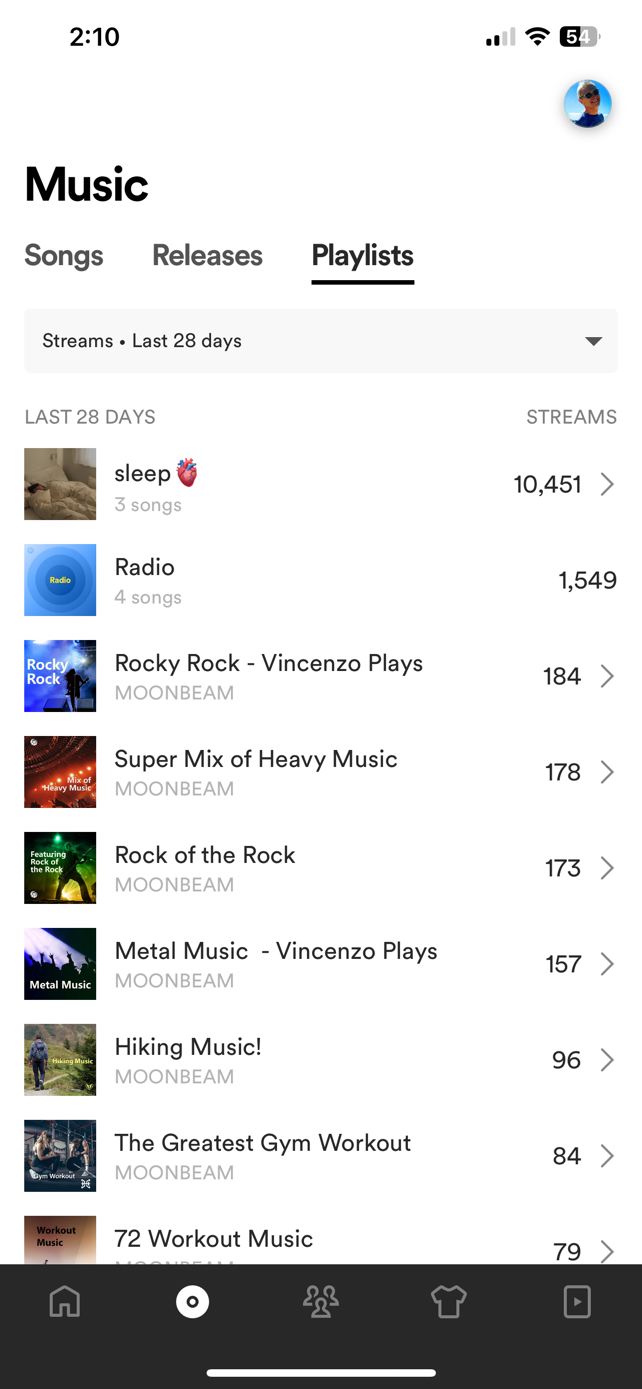Open Rock of the Rock playlist
This screenshot has width=642, height=1389.
coord(205,856)
